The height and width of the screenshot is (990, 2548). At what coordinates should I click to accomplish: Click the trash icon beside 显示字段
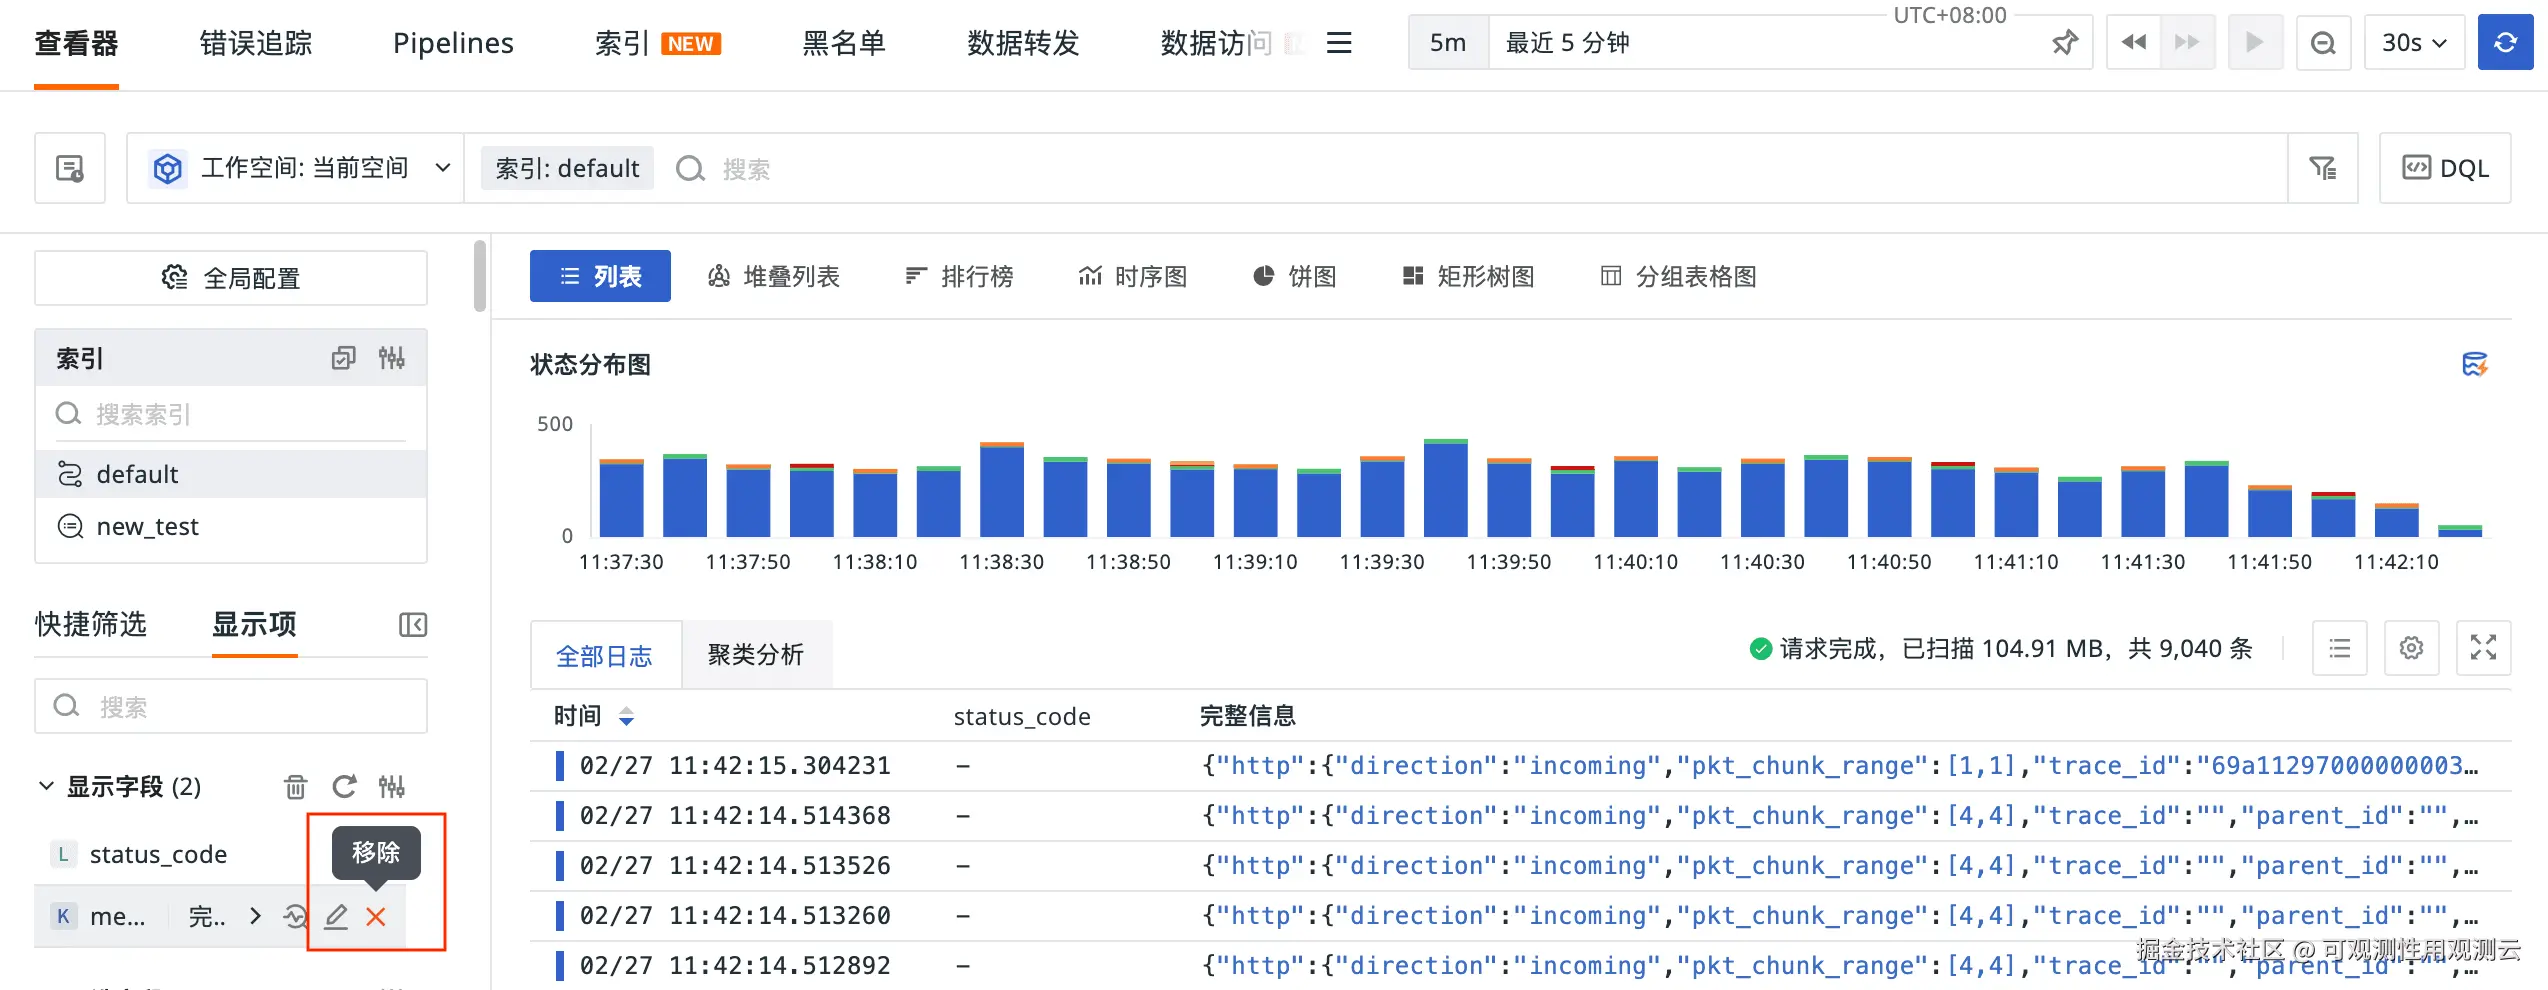(x=295, y=787)
